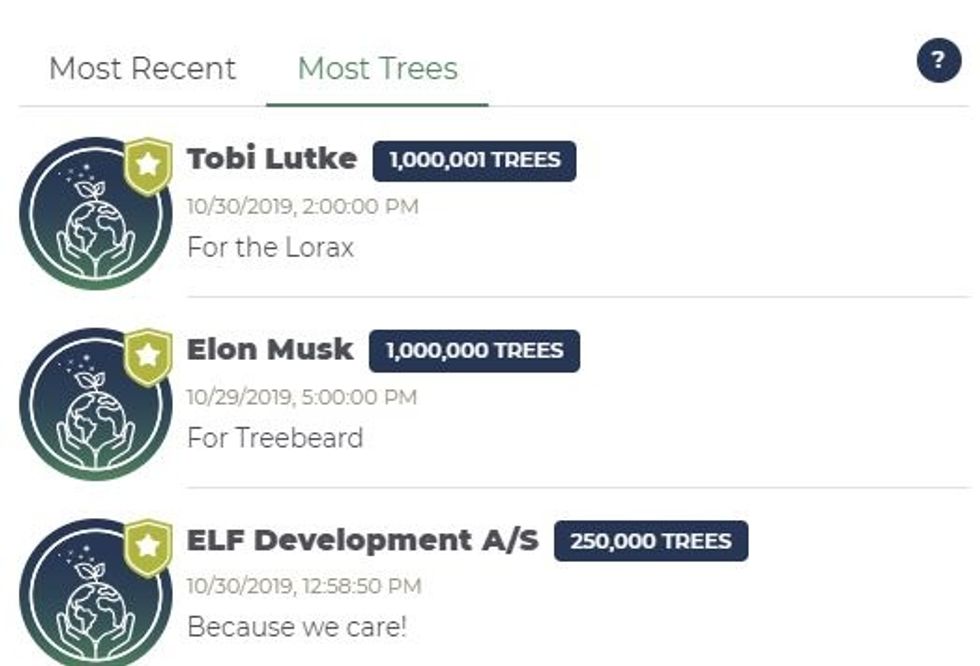Image resolution: width=980 pixels, height=666 pixels.
Task: Open ELF Development A/S donor name
Action: (x=362, y=540)
